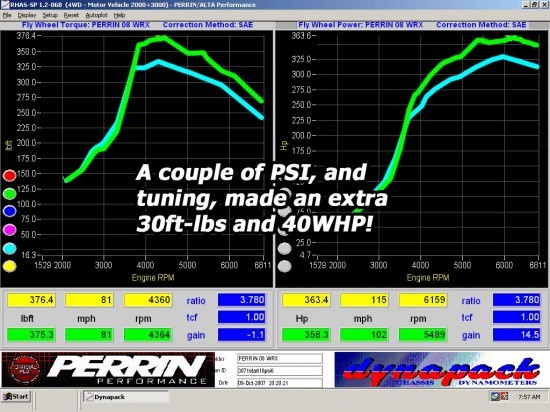Click the Fly Wheel Torque graph title

(x=86, y=25)
